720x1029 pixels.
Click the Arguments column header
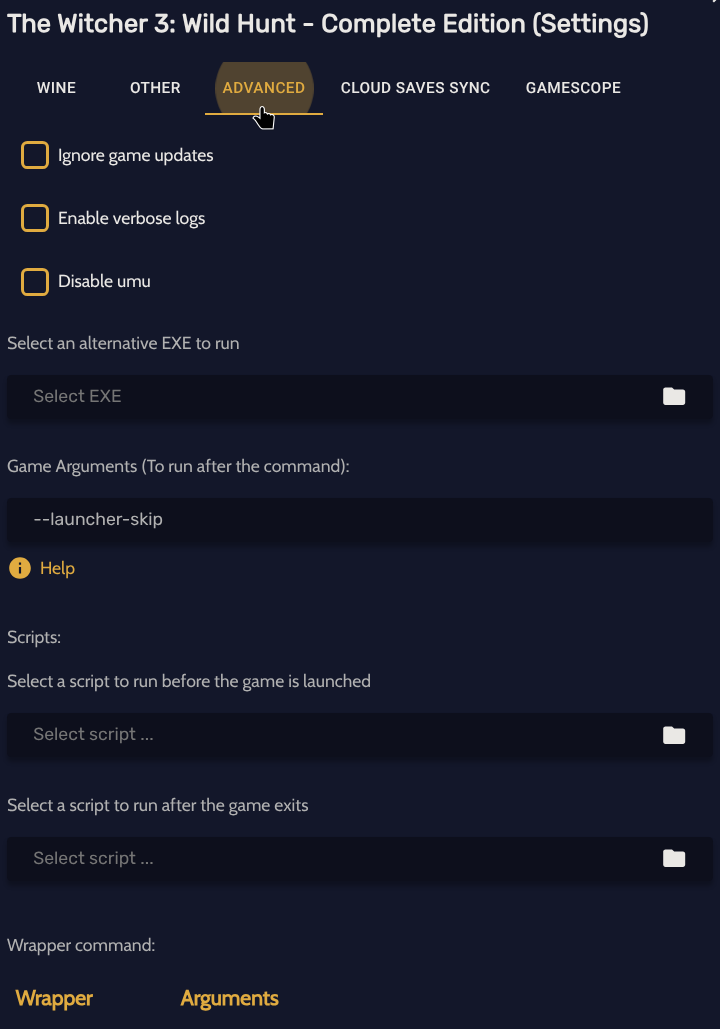[x=229, y=998]
